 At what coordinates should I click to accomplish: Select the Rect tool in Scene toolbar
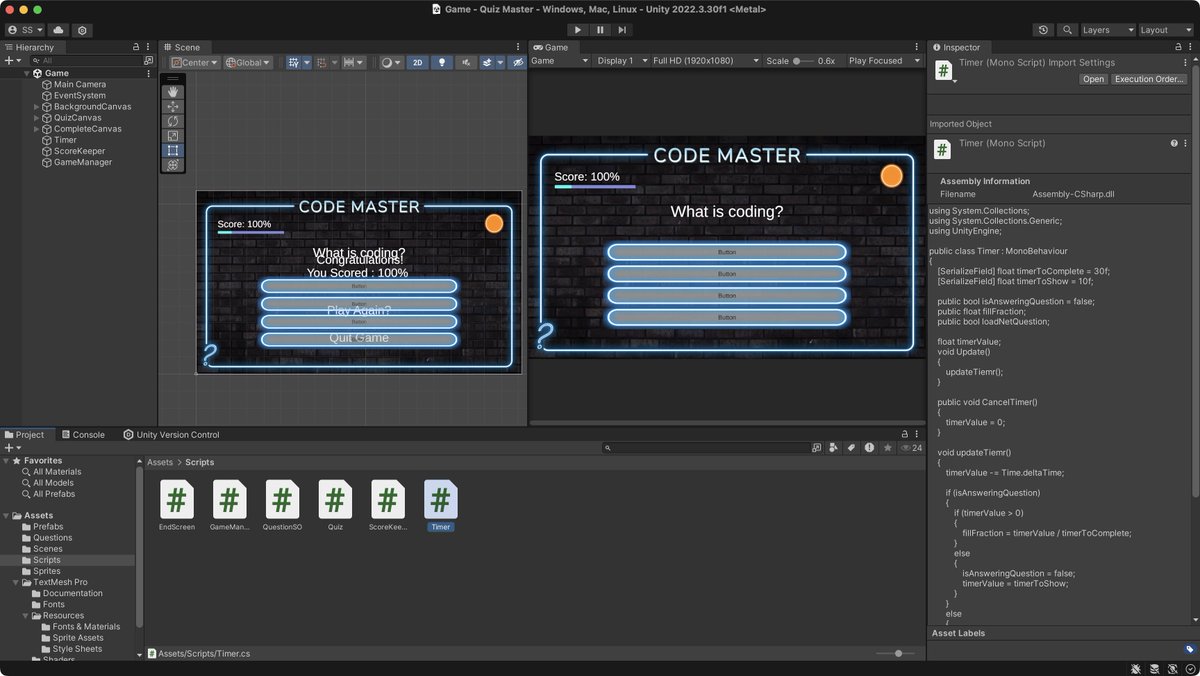173,150
